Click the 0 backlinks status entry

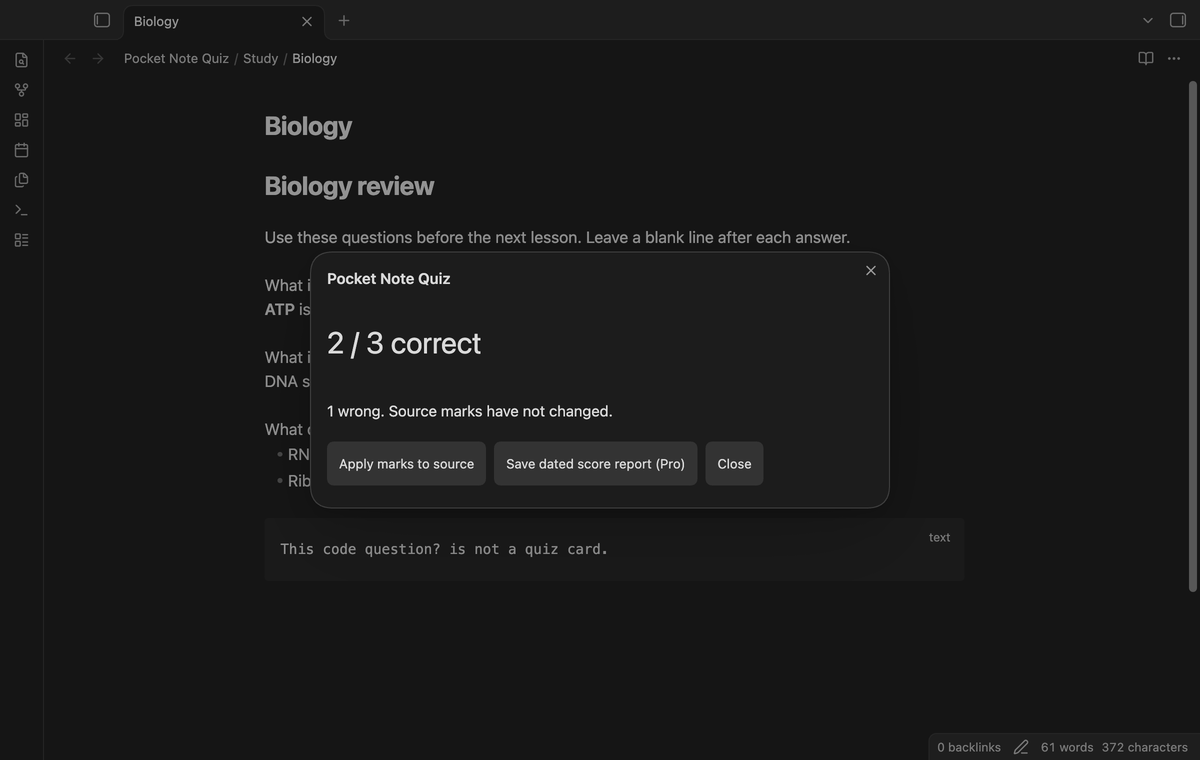[969, 747]
